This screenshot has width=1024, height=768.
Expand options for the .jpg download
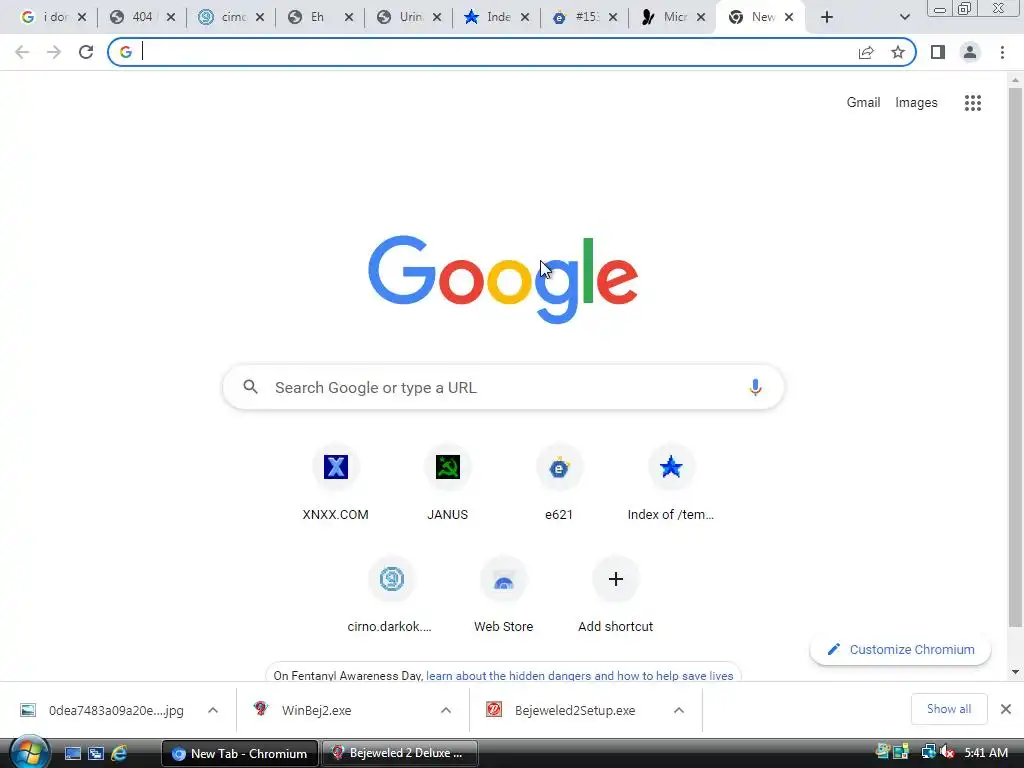213,710
